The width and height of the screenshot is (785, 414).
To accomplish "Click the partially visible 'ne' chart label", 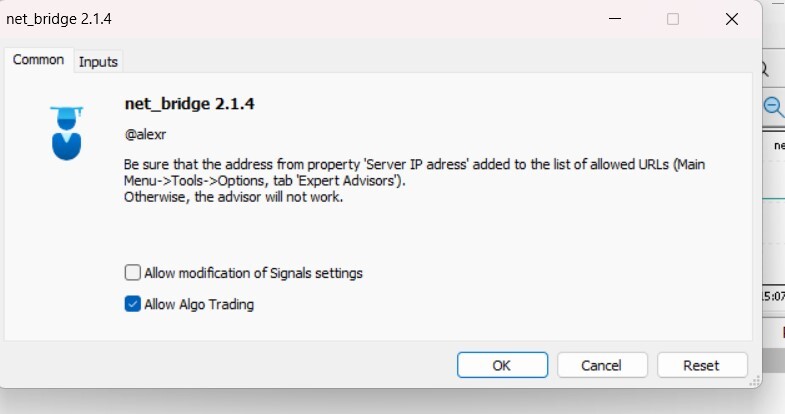I will pyautogui.click(x=778, y=145).
